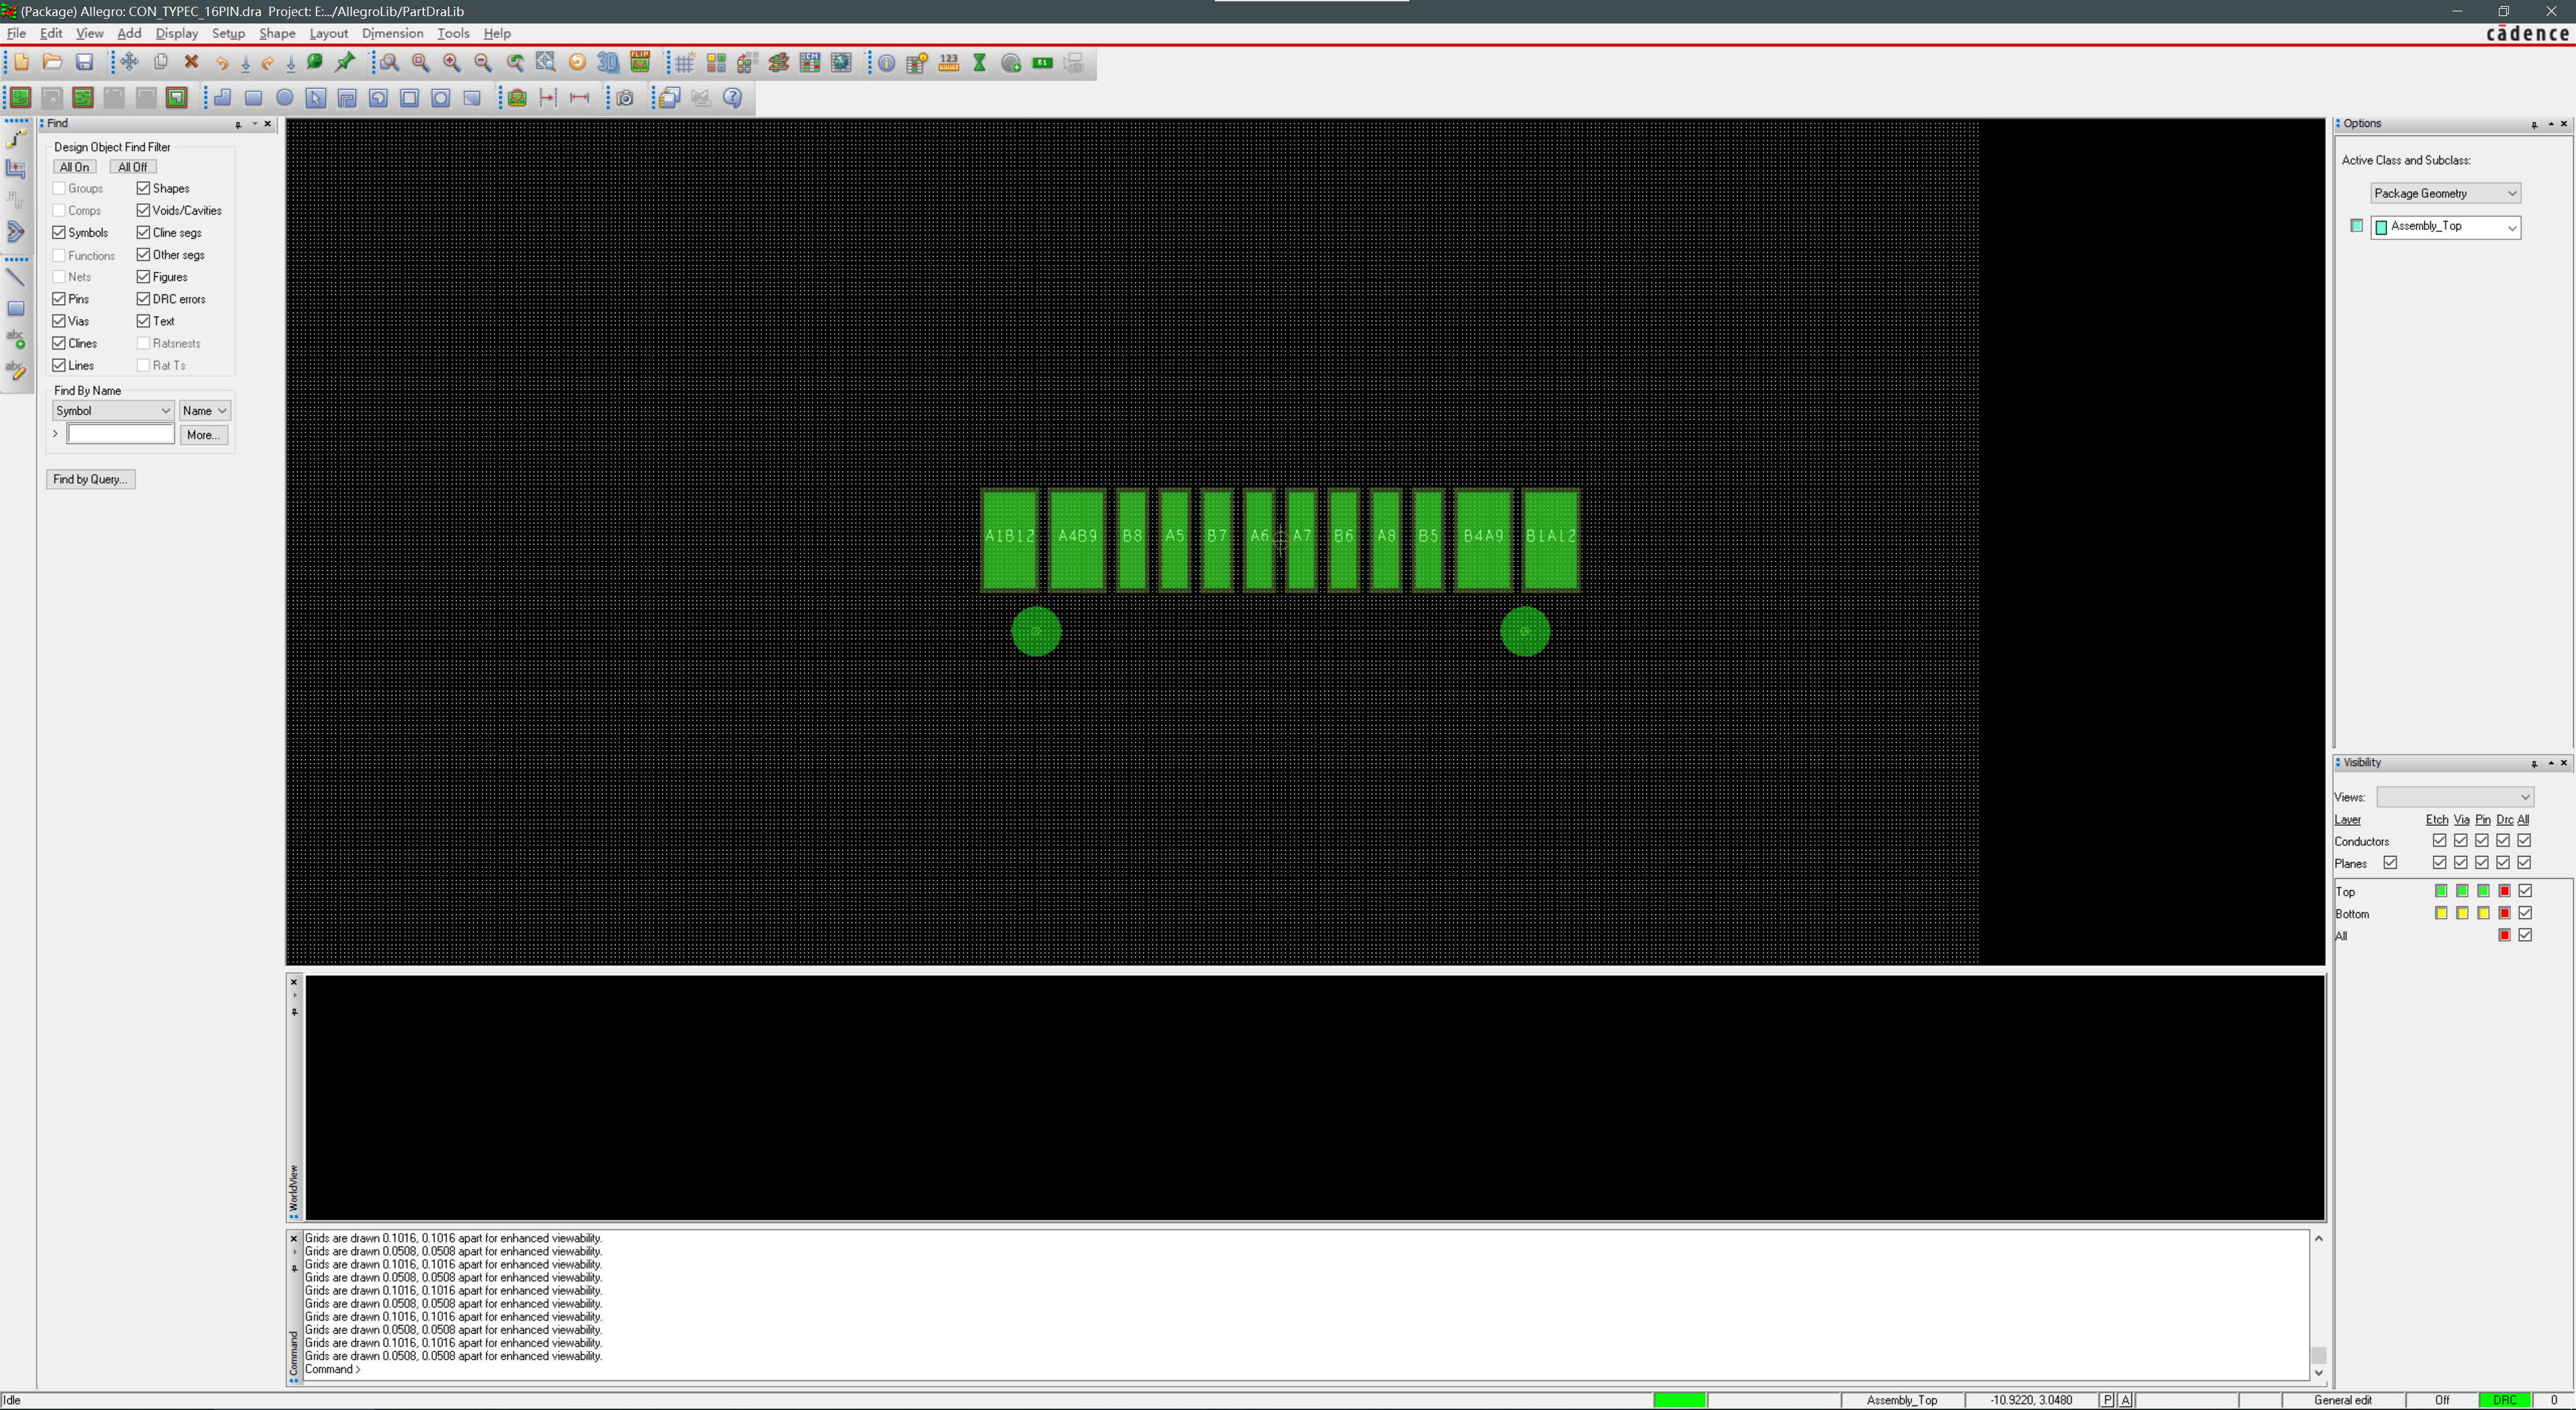
Task: Click the Shape Select arrow icon
Action: click(316, 98)
